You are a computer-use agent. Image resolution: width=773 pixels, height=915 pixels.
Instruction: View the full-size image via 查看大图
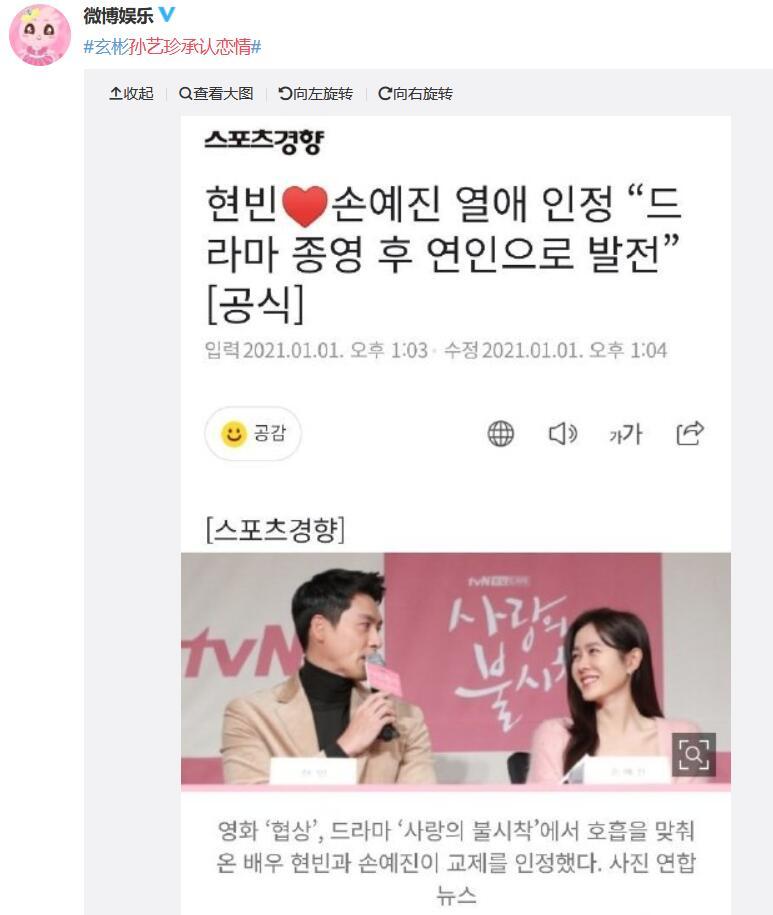[x=216, y=93]
